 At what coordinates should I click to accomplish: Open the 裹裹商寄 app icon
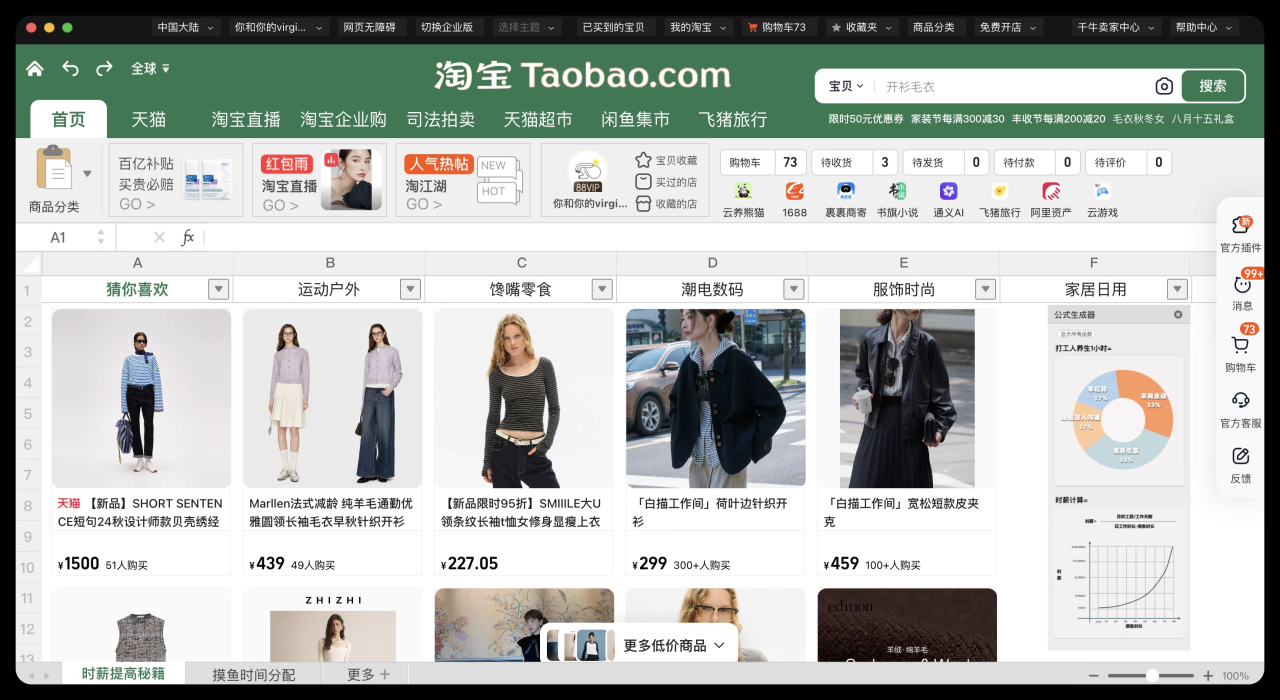click(x=846, y=191)
